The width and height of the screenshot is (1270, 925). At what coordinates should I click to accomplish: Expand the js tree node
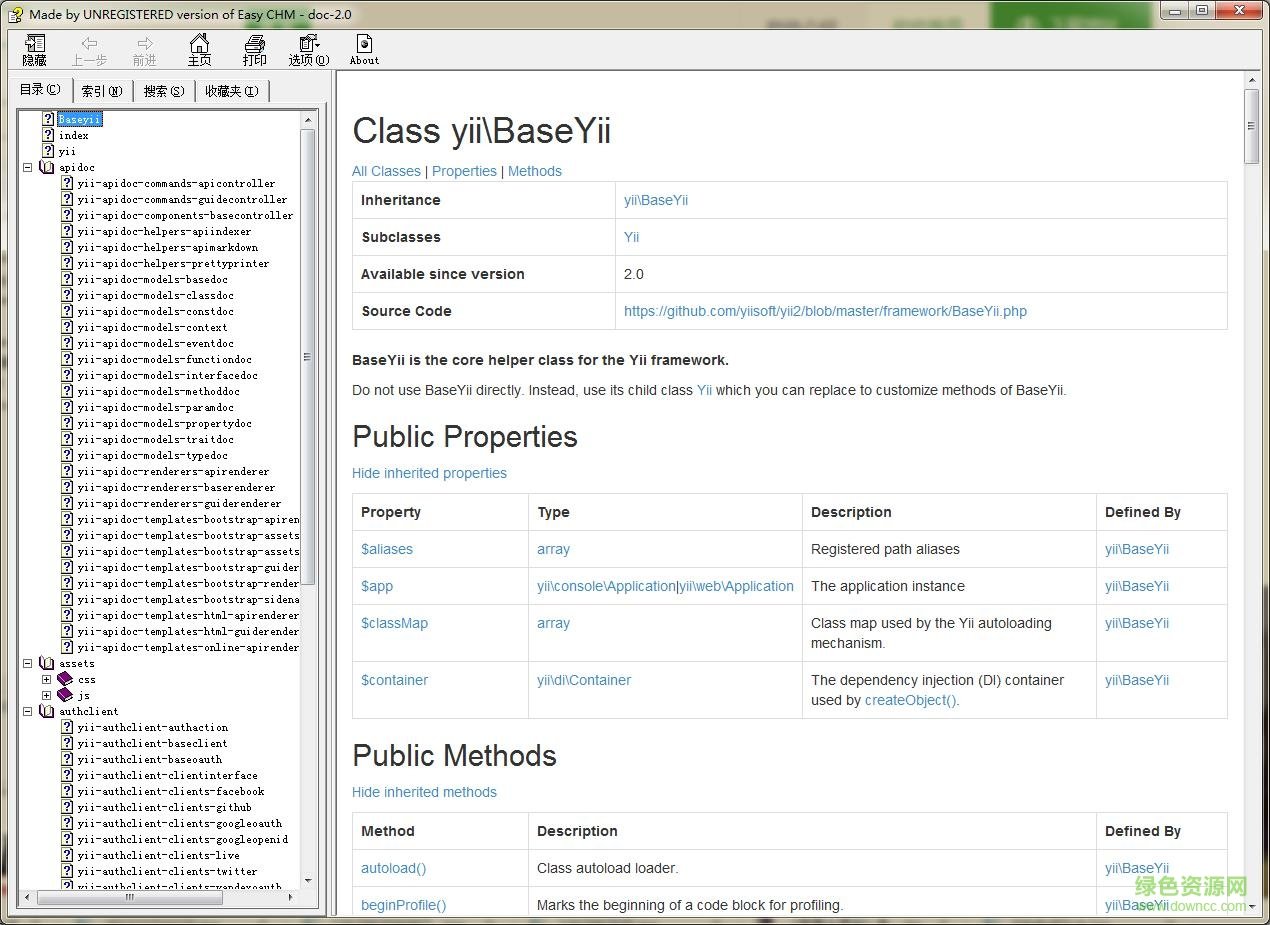coord(46,695)
